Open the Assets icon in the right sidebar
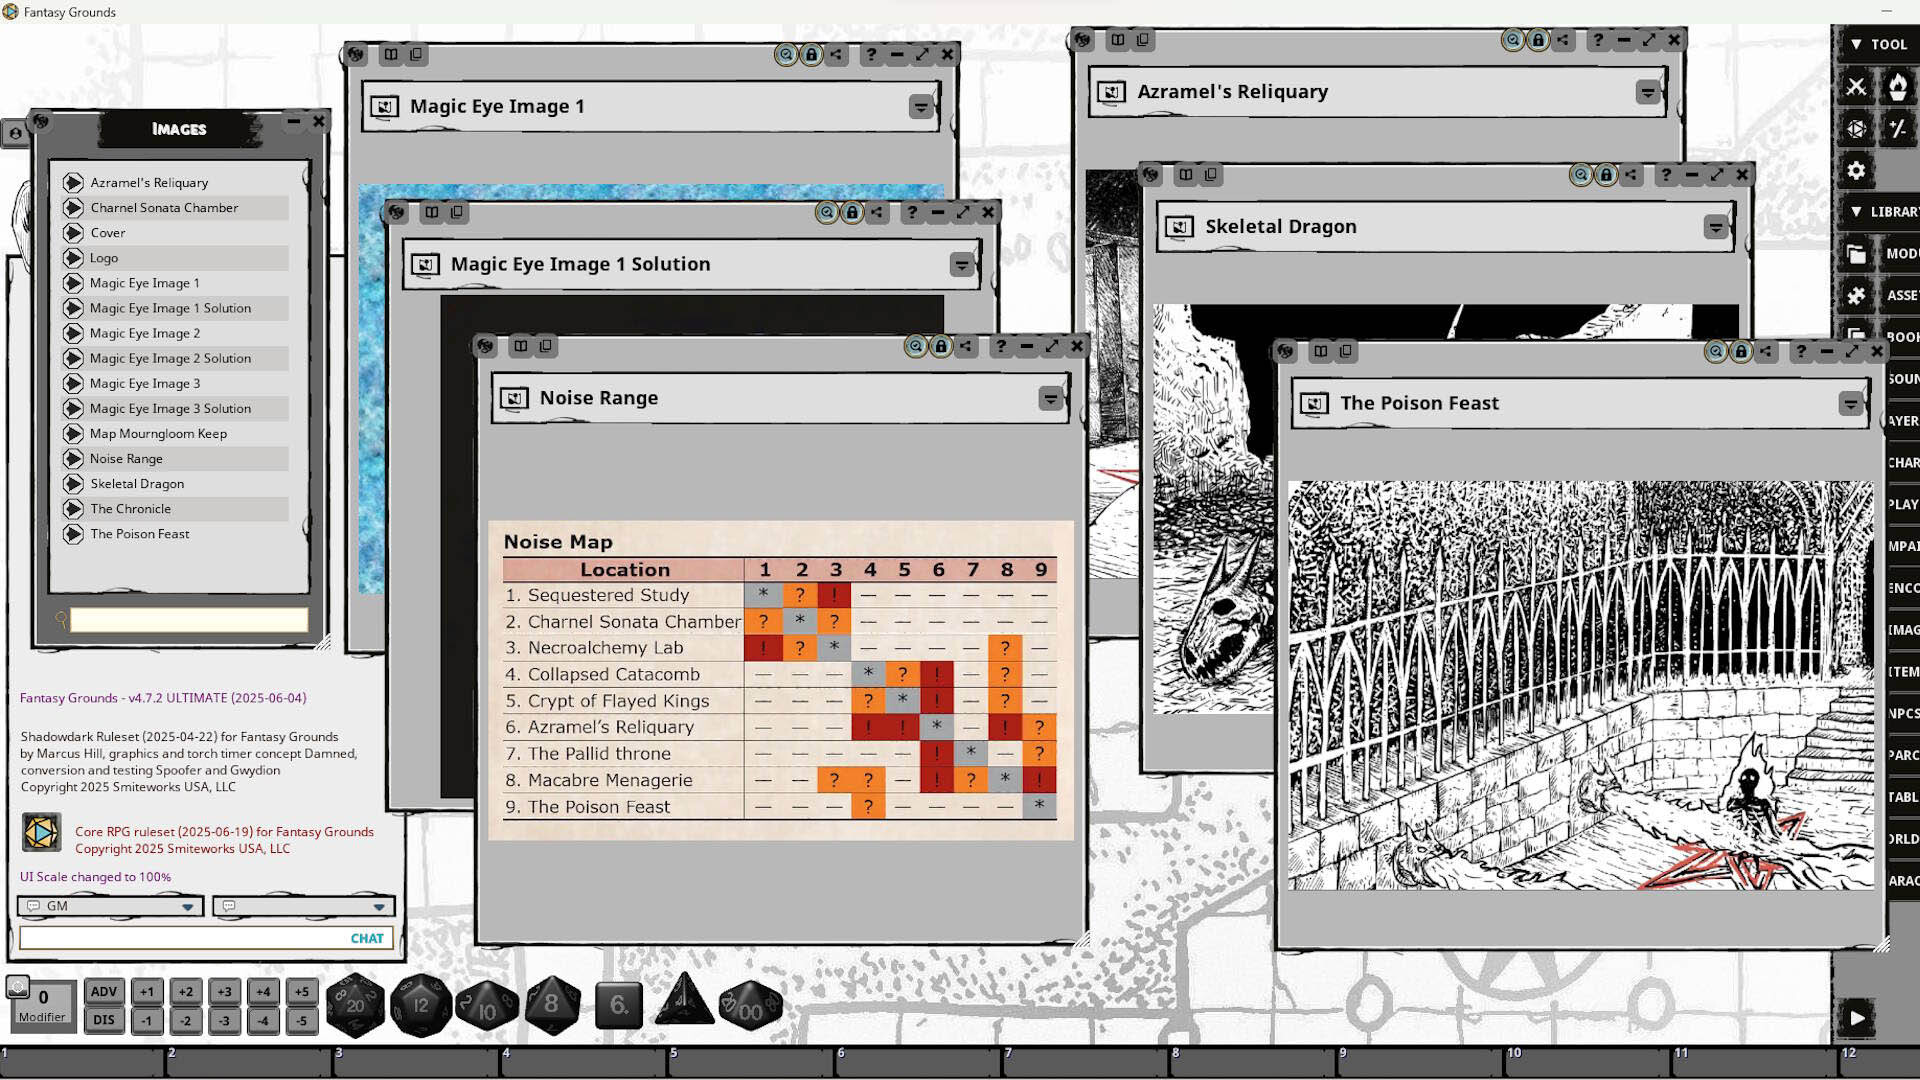 point(1856,295)
